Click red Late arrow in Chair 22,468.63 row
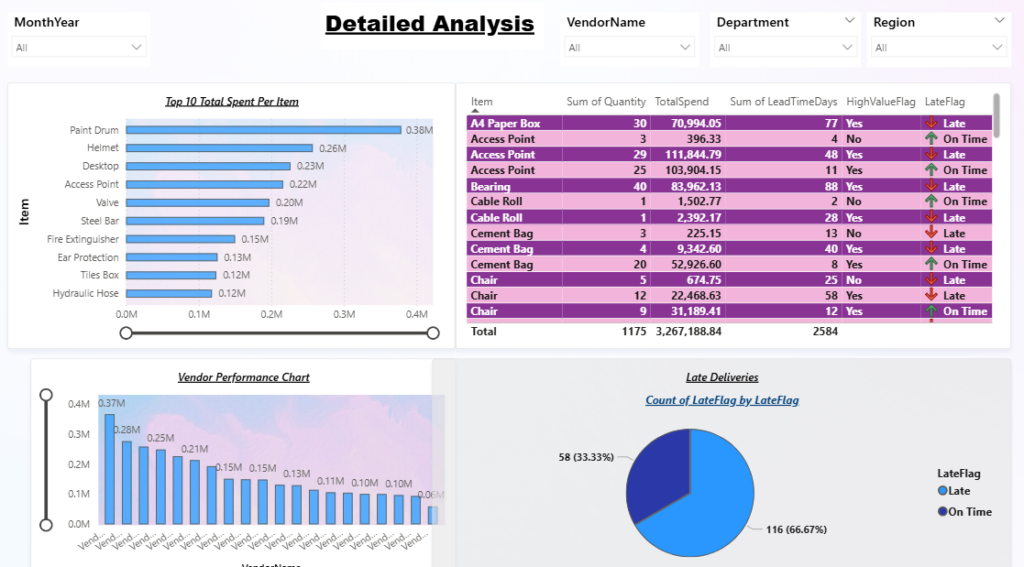Viewport: 1024px width, 567px height. (x=931, y=295)
